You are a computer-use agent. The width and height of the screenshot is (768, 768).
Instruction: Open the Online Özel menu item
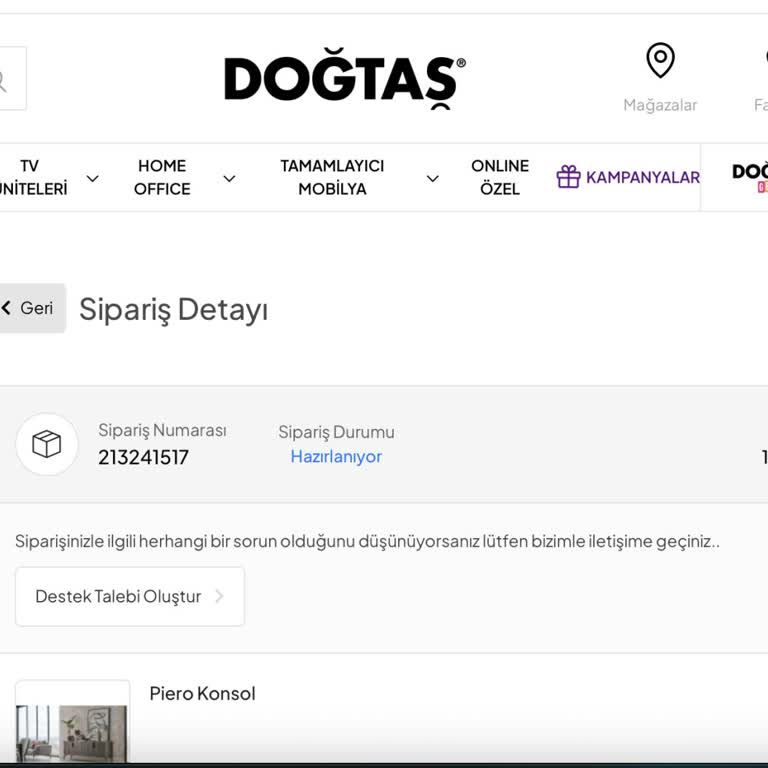(500, 177)
